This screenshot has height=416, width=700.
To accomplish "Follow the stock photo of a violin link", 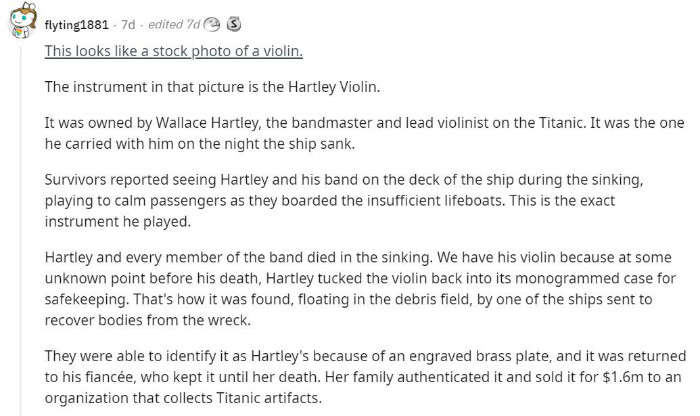I will pyautogui.click(x=174, y=51).
